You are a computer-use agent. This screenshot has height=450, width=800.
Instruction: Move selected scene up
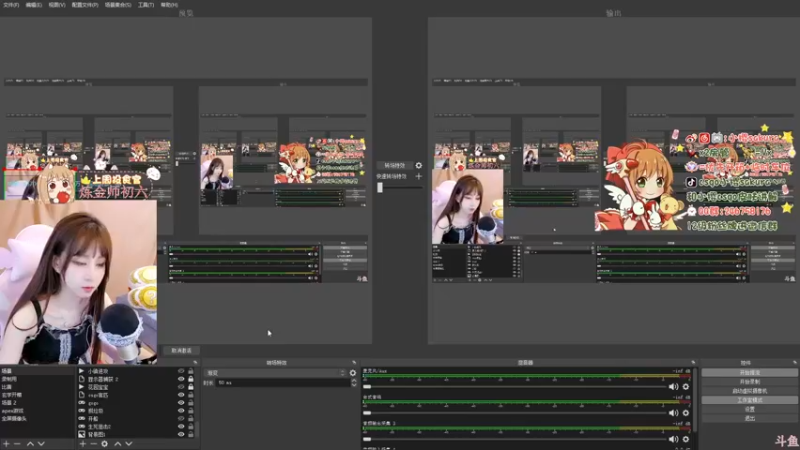[x=30, y=444]
